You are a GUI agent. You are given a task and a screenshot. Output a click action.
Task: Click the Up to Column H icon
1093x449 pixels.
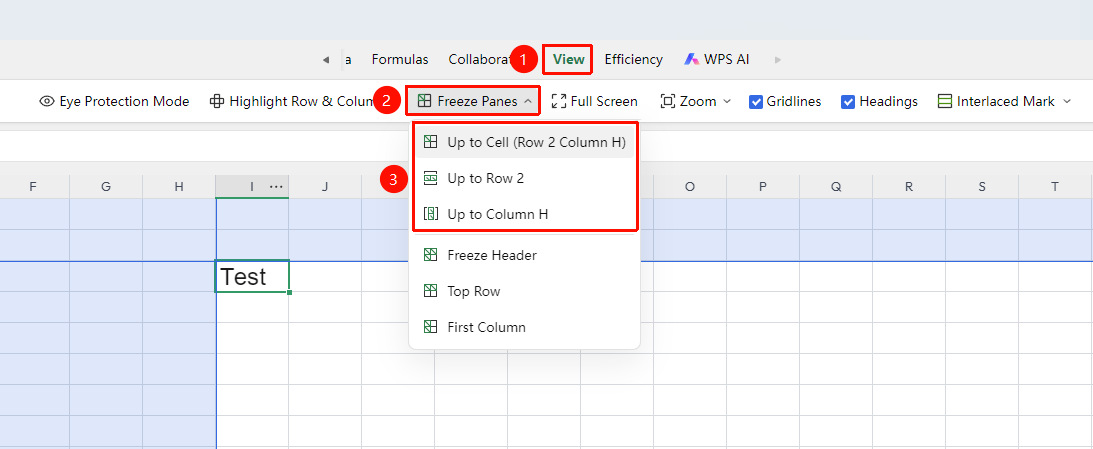point(431,214)
